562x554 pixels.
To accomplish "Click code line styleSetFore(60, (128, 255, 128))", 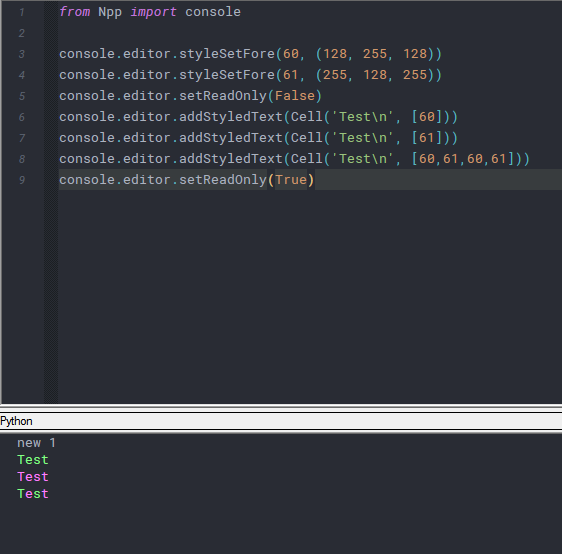I will 251,54.
